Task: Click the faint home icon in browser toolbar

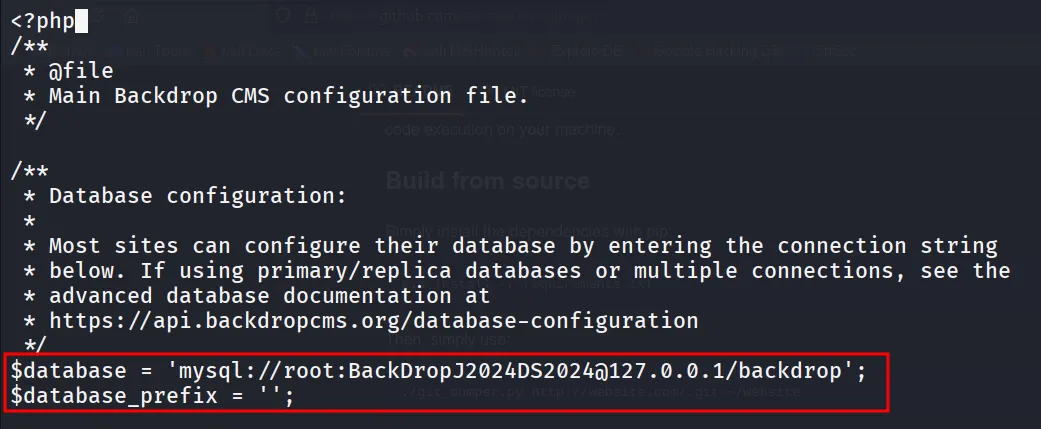Action: (131, 17)
